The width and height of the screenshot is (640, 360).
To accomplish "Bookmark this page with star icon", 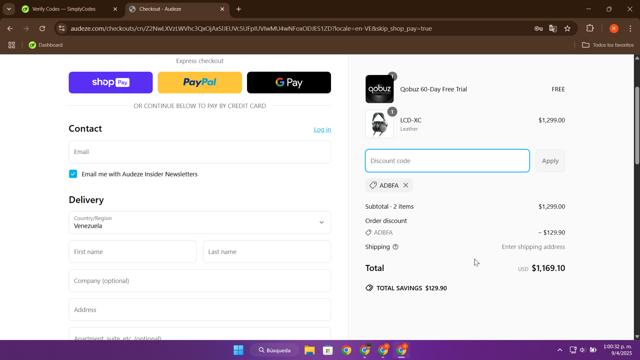I will point(567,29).
